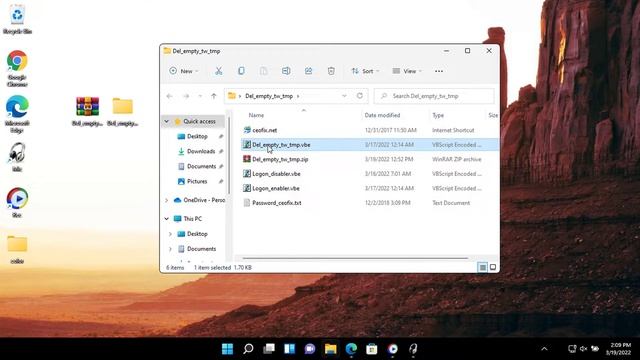Open the View options dropdown
Screen dimensions: 640x360
[407, 71]
